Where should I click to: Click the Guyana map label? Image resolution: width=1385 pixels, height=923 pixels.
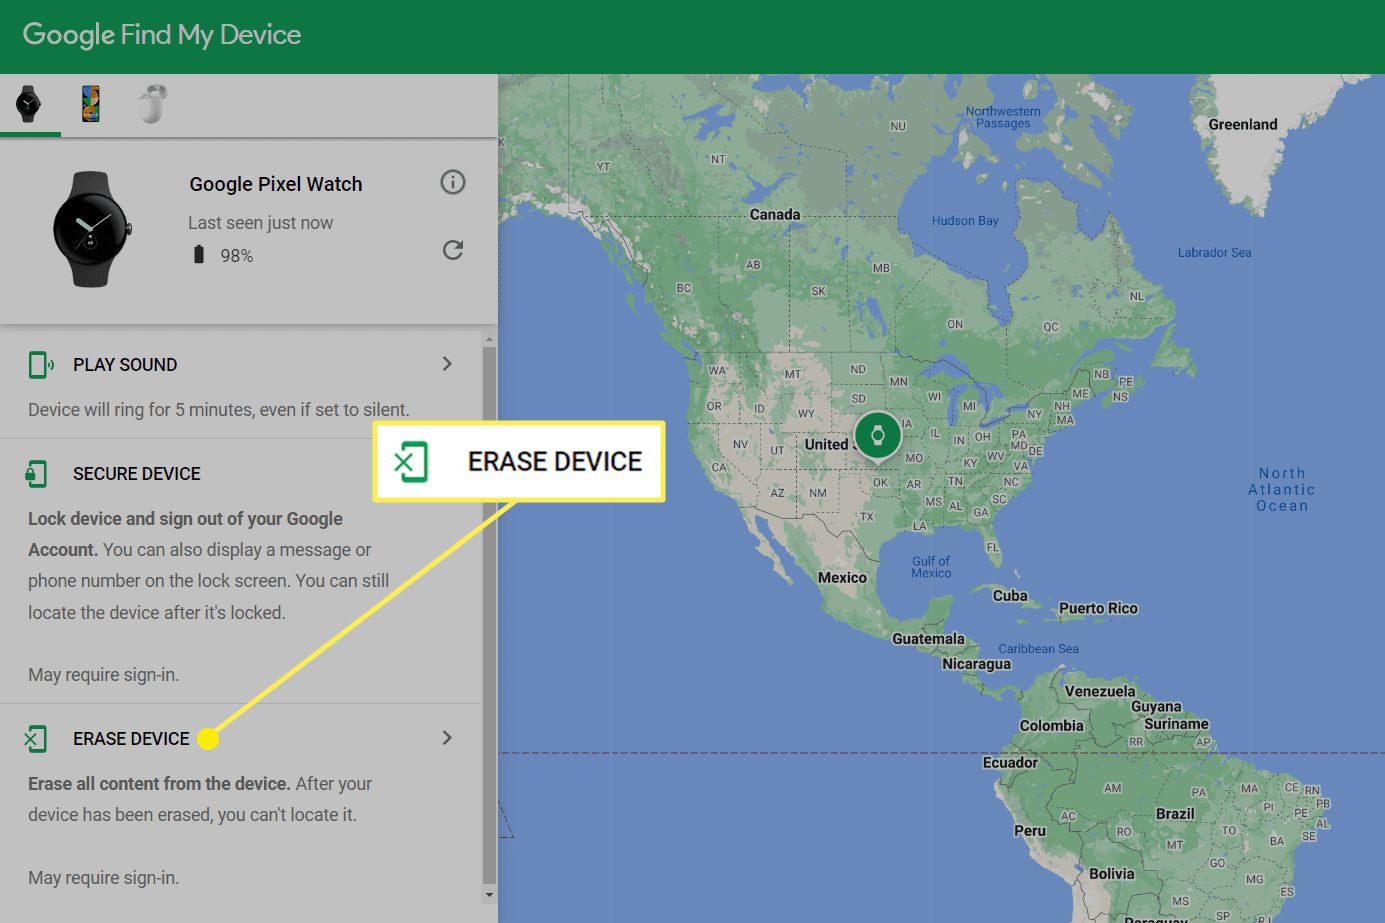point(1156,707)
